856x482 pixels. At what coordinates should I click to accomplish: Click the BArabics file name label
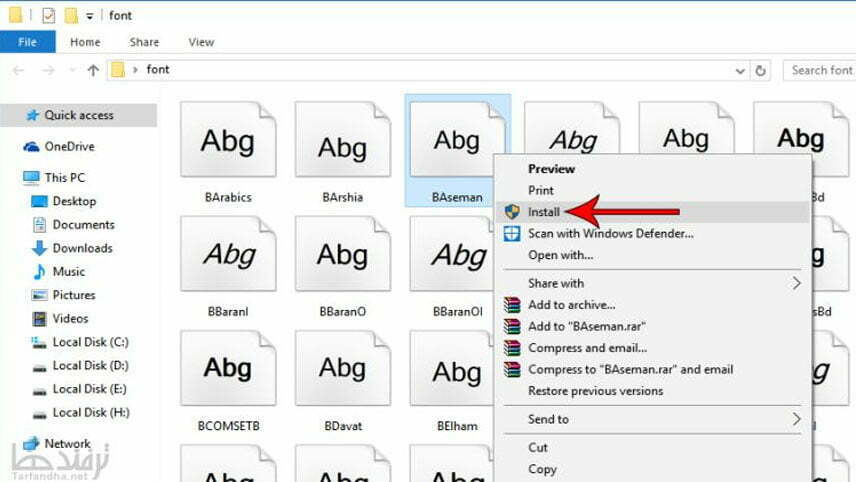click(228, 198)
